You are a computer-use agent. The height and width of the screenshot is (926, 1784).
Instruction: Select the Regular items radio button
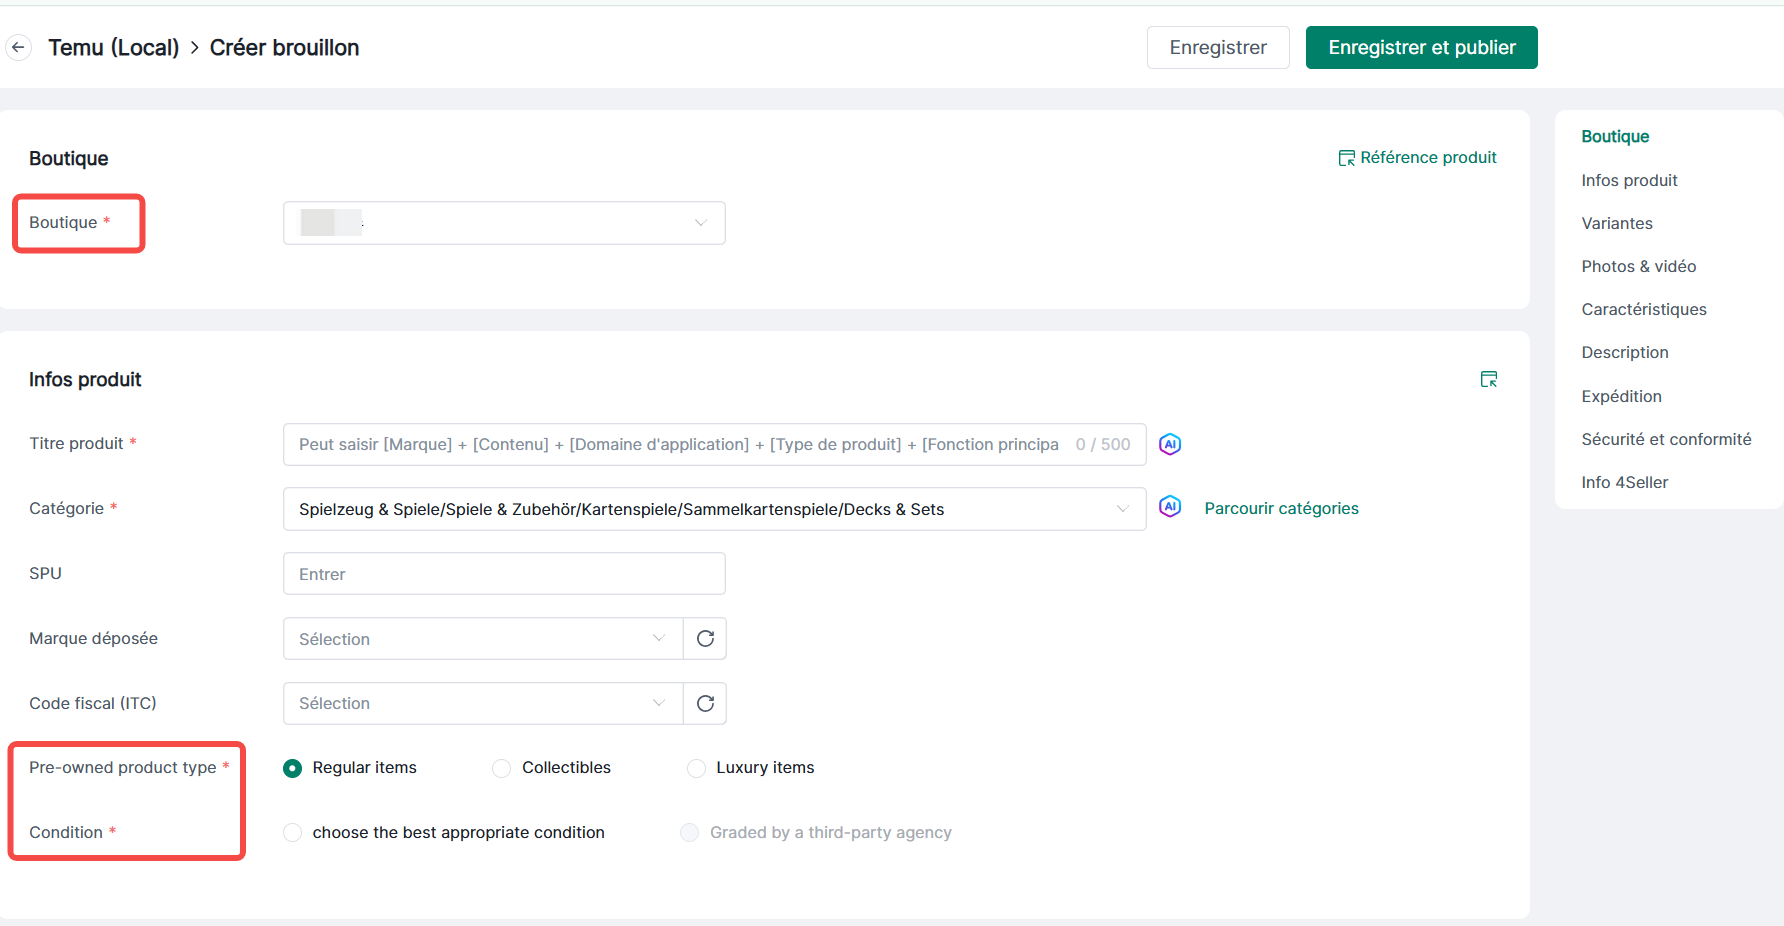[x=292, y=768]
